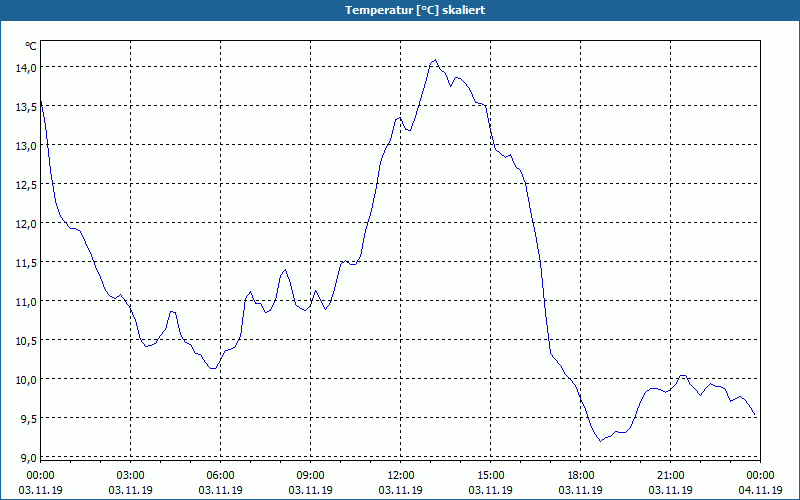The width and height of the screenshot is (800, 500).
Task: Select the 10,0 y-axis label
Action: (26, 380)
